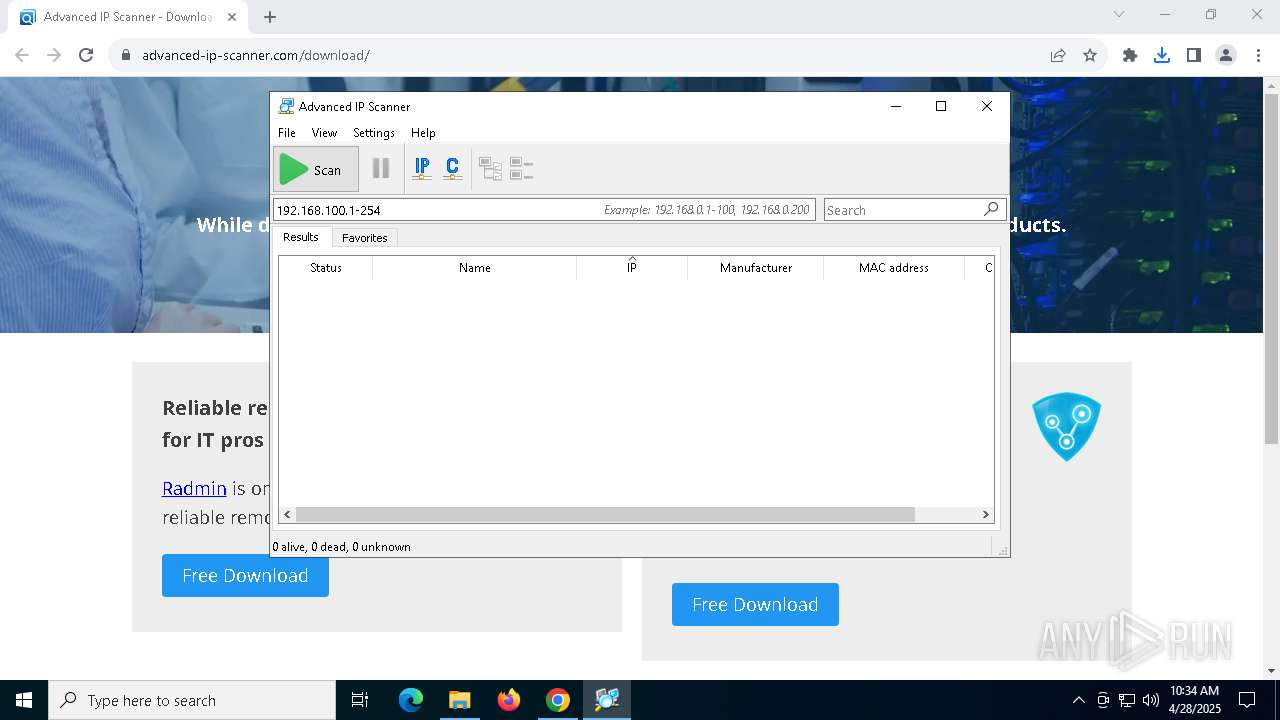This screenshot has width=1280, height=720.
Task: Switch to the Favorites tab
Action: tap(365, 238)
